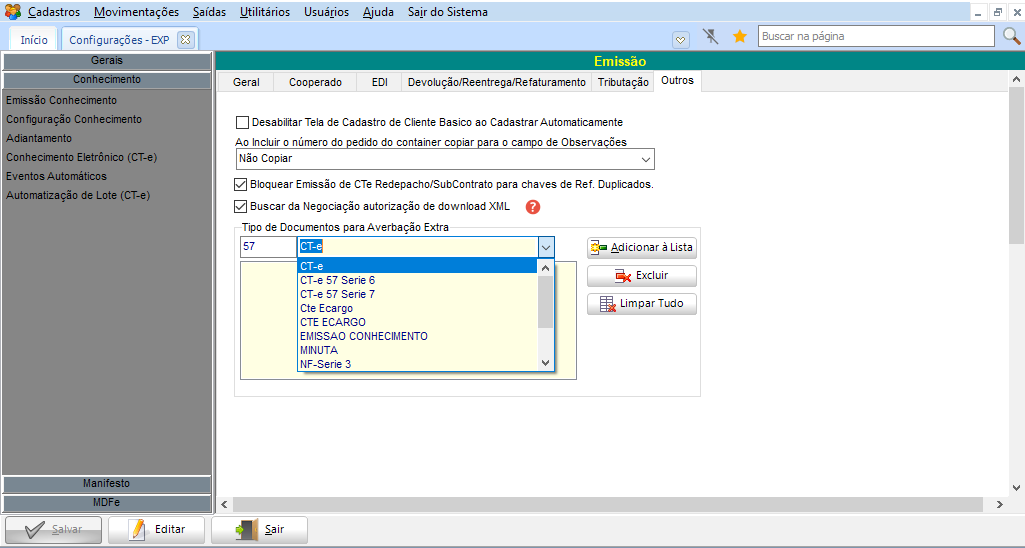The height and width of the screenshot is (548, 1025).
Task: Click the Editar button
Action: tap(156, 529)
